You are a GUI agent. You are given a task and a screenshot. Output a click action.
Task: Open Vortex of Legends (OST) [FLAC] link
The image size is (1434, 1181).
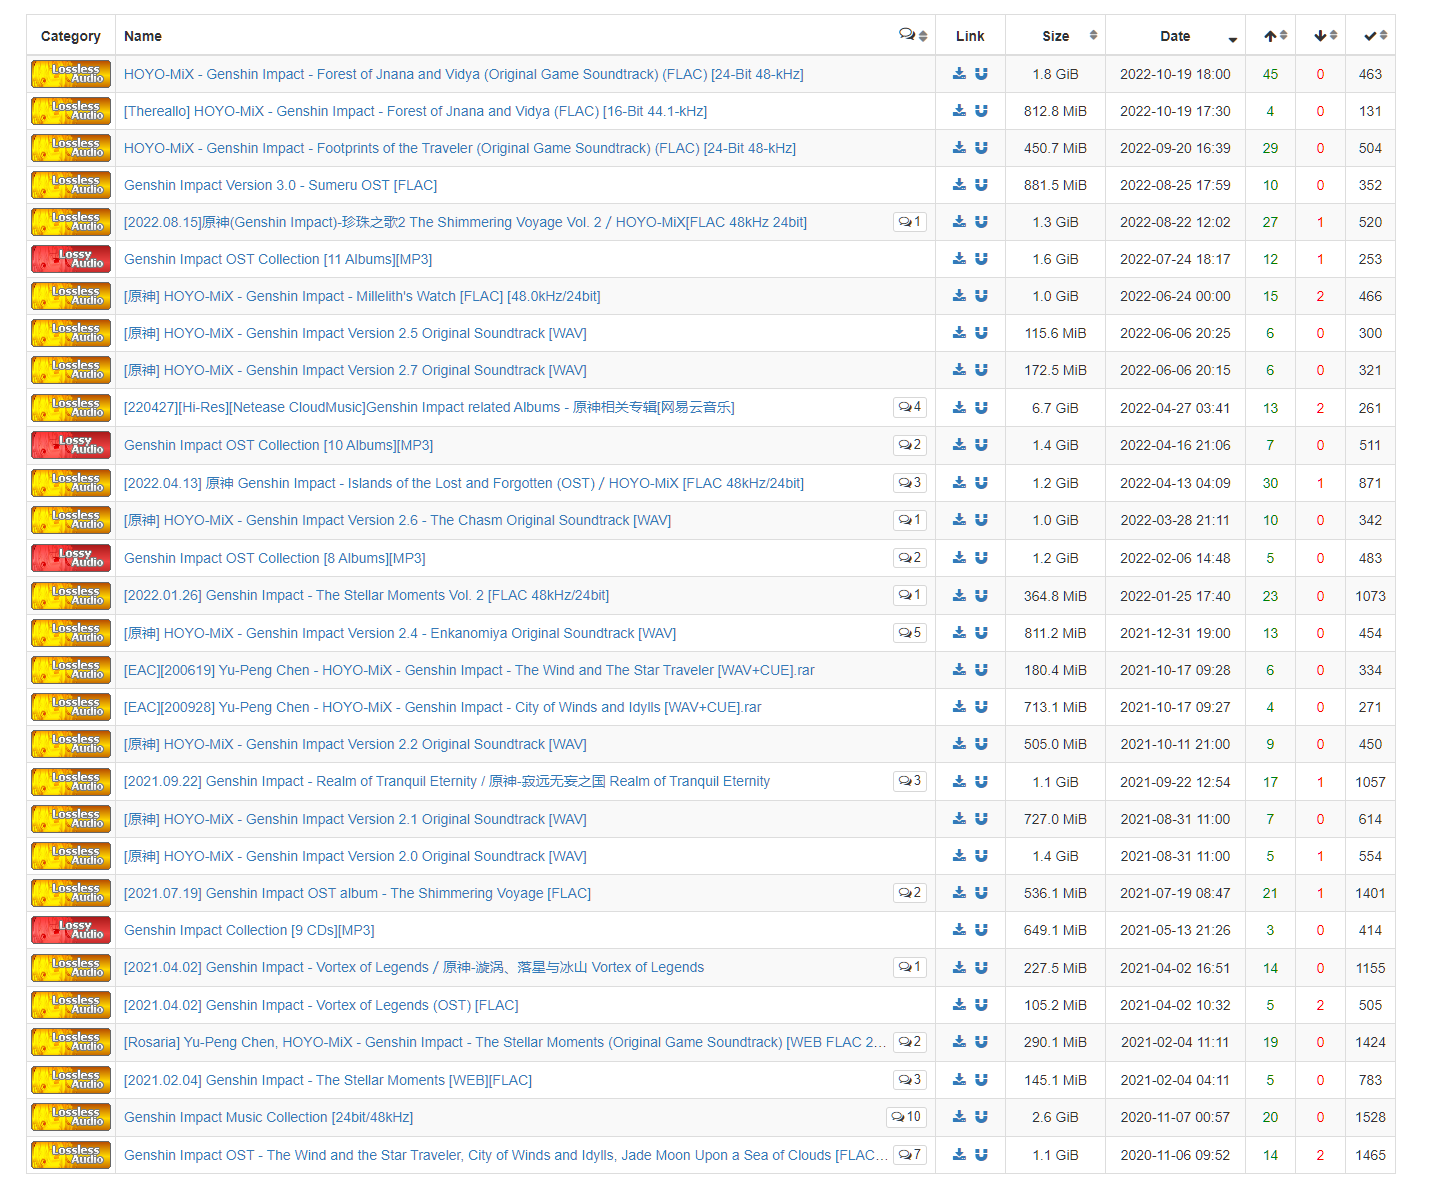click(321, 1005)
